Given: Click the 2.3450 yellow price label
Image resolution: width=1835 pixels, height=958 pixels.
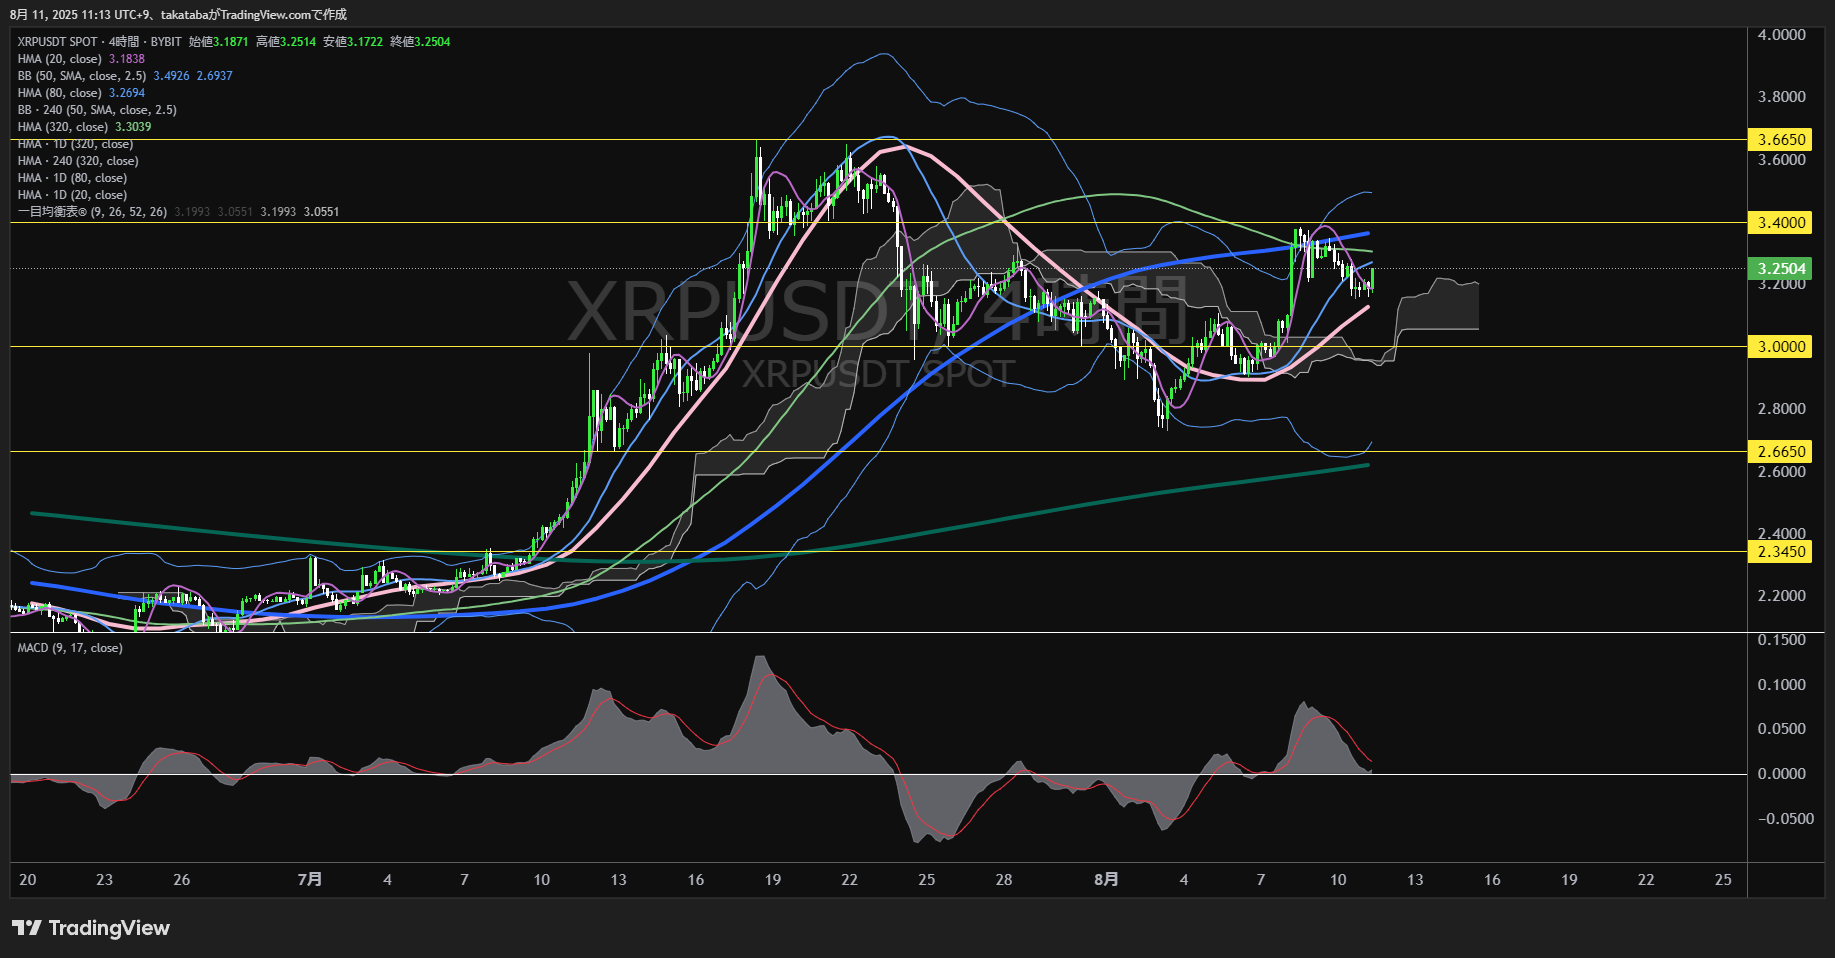Looking at the screenshot, I should click(1779, 551).
